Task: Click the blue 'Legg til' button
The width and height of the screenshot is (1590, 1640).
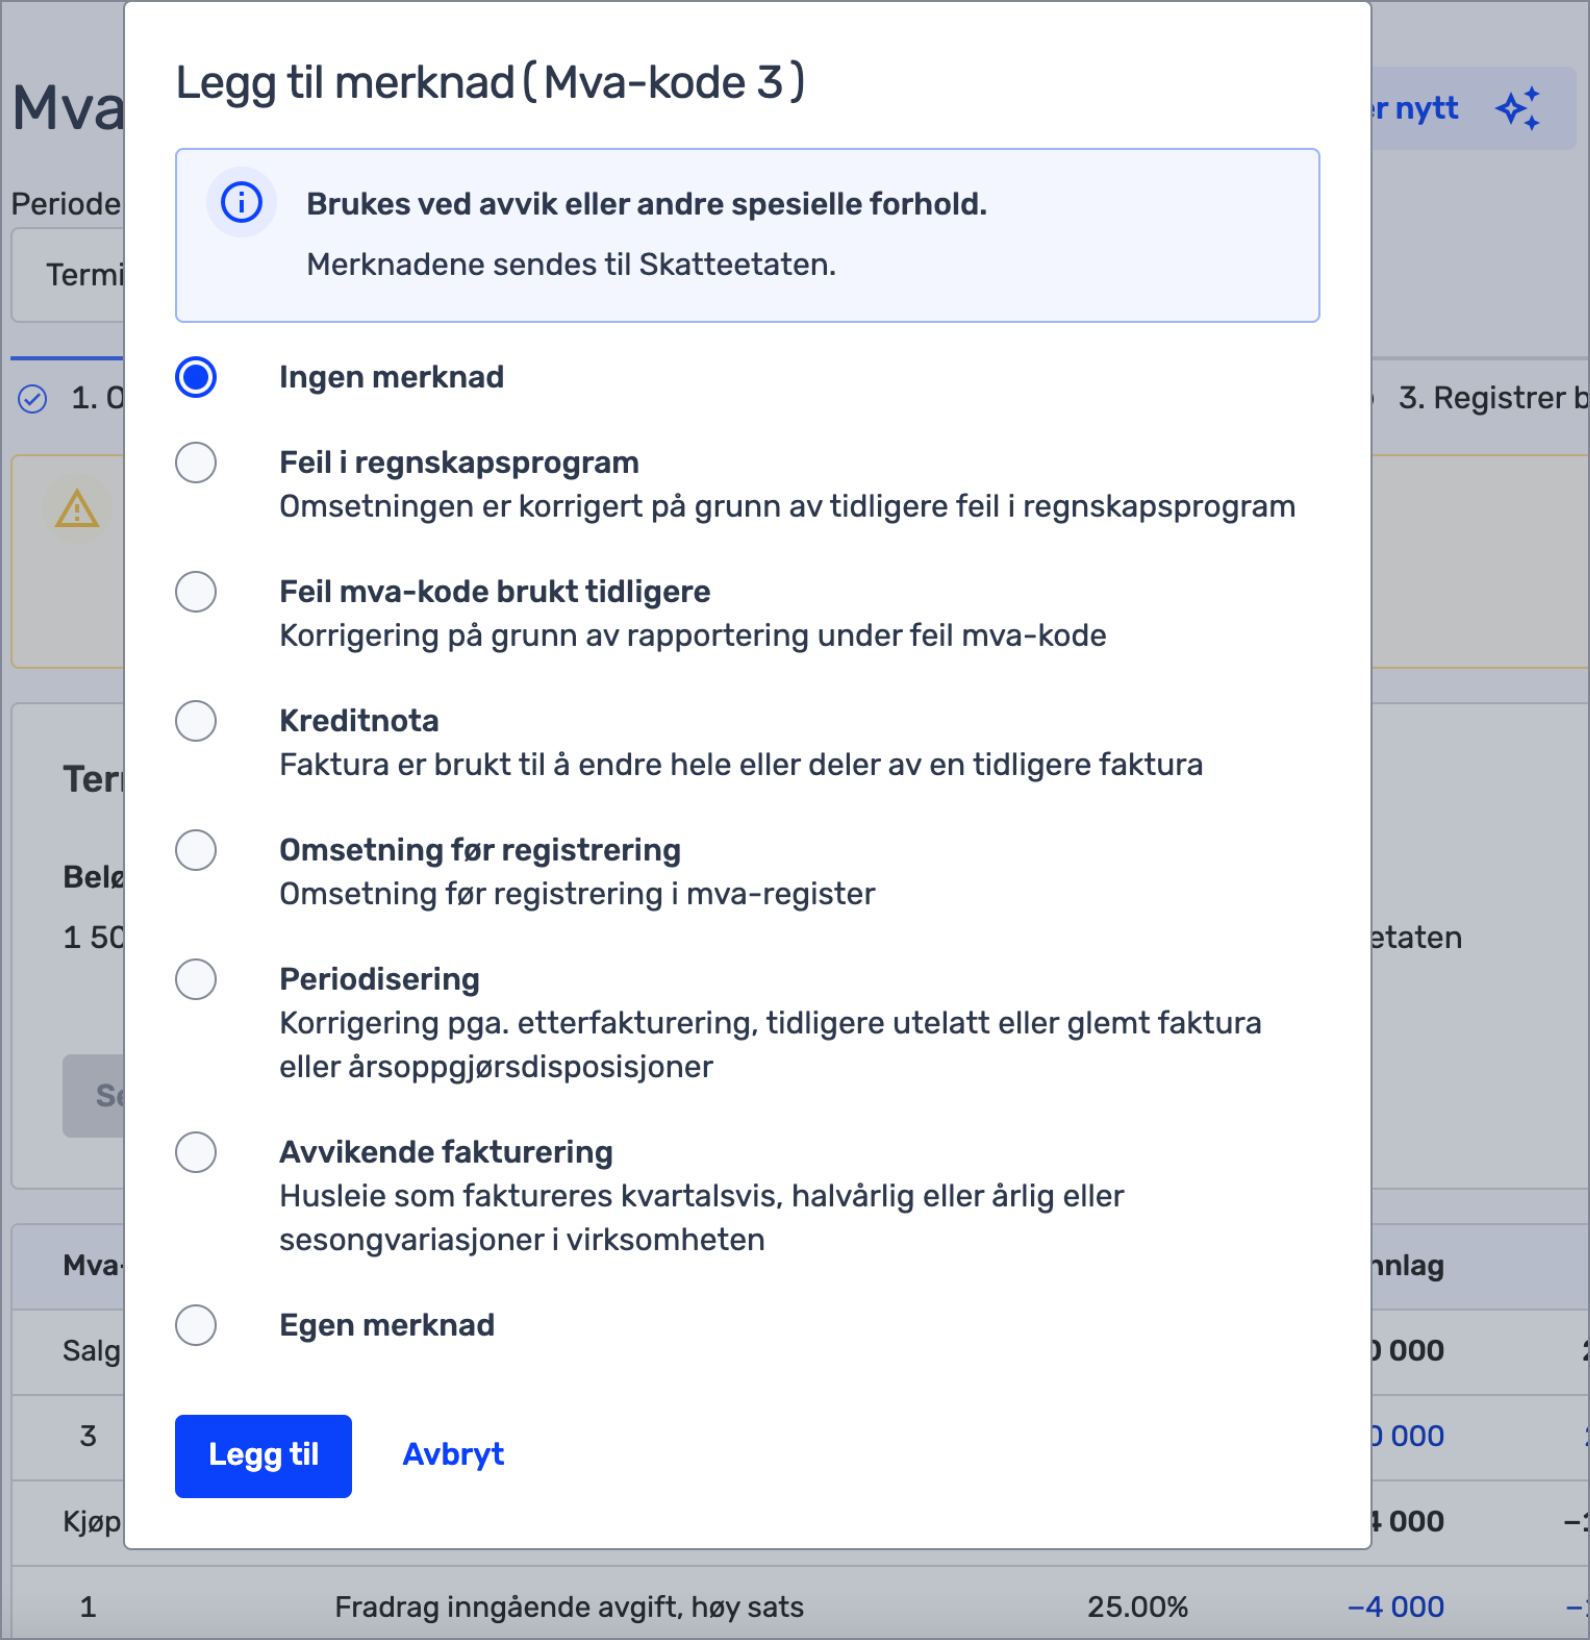Action: (x=263, y=1456)
